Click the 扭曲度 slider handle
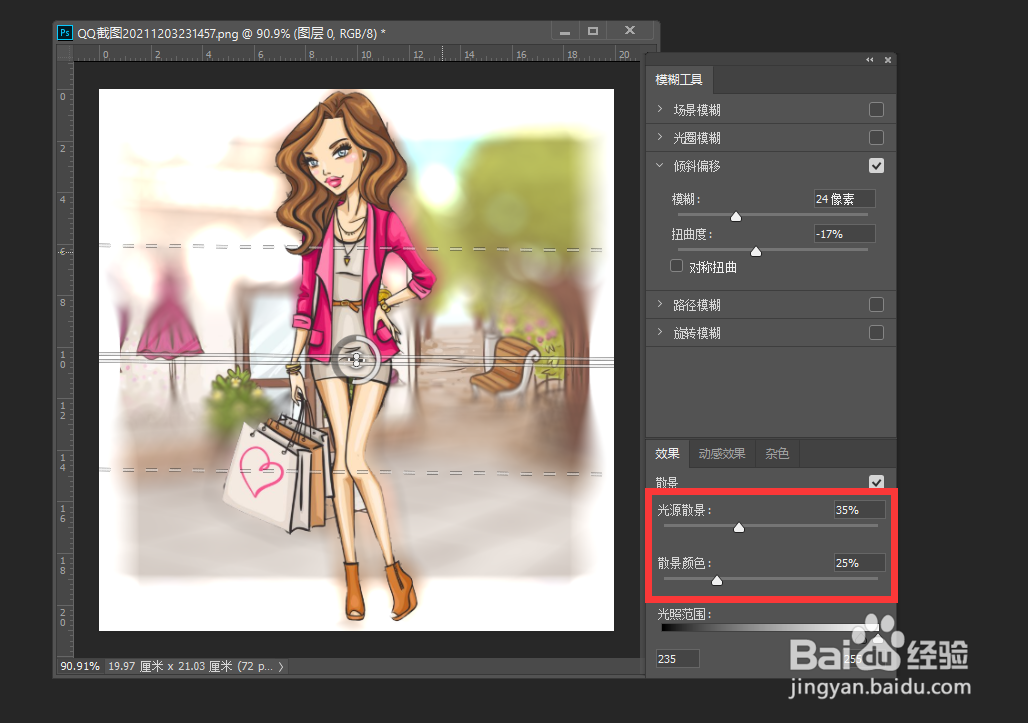 click(756, 252)
